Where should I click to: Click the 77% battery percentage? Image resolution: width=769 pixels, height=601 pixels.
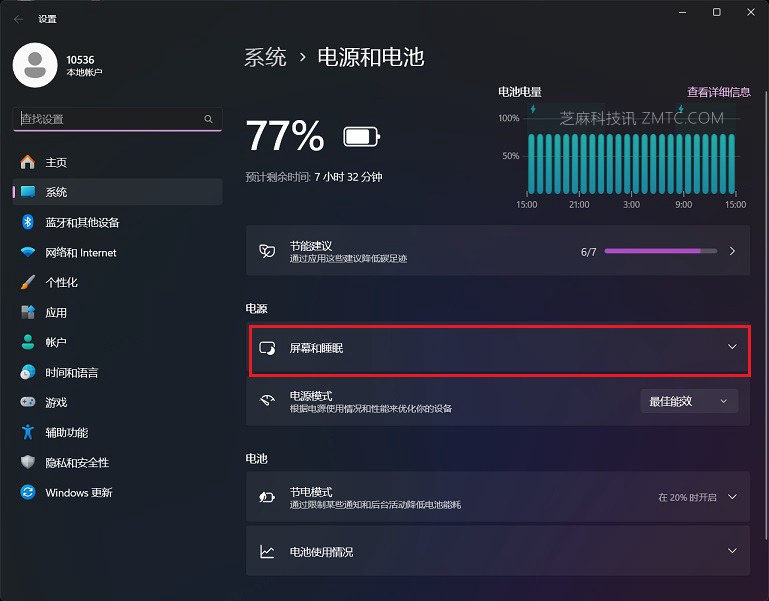click(285, 136)
